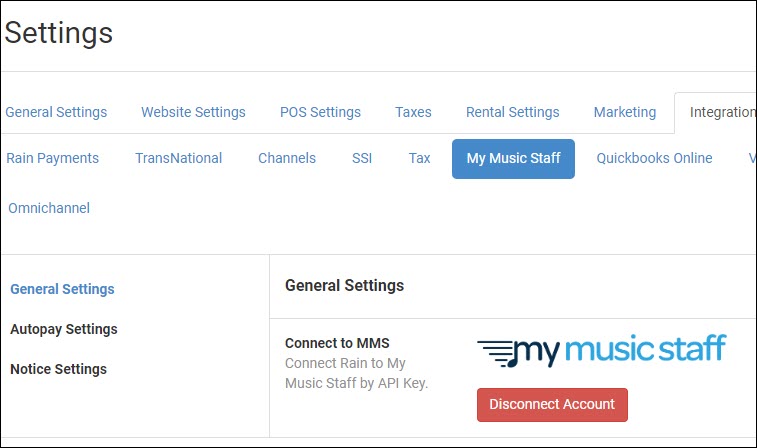
Task: Open the top General Settings tab
Action: (x=56, y=112)
